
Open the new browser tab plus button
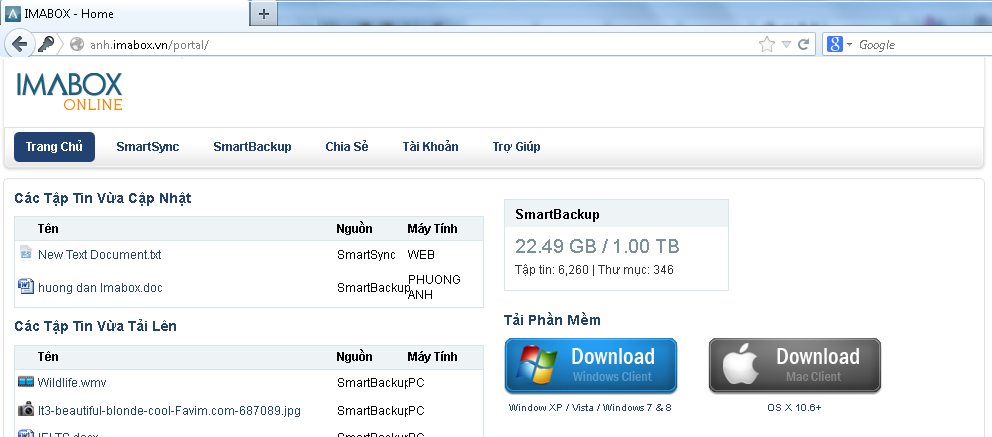tap(264, 14)
